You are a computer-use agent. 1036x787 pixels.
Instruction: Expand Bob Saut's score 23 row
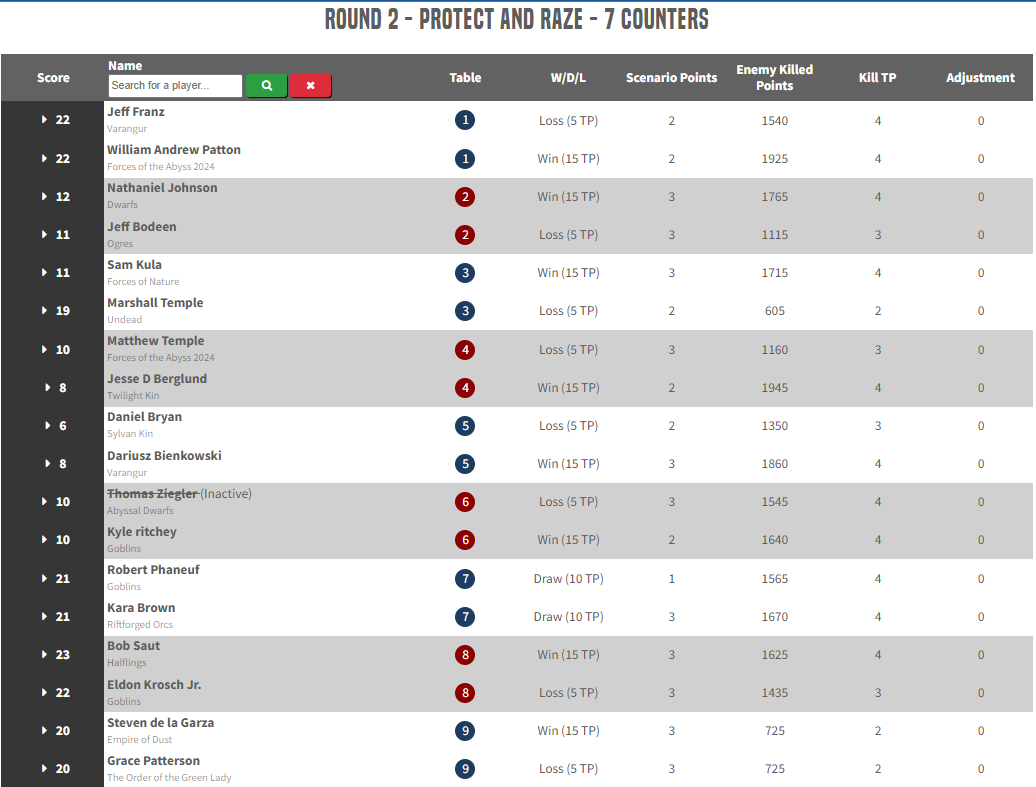45,655
